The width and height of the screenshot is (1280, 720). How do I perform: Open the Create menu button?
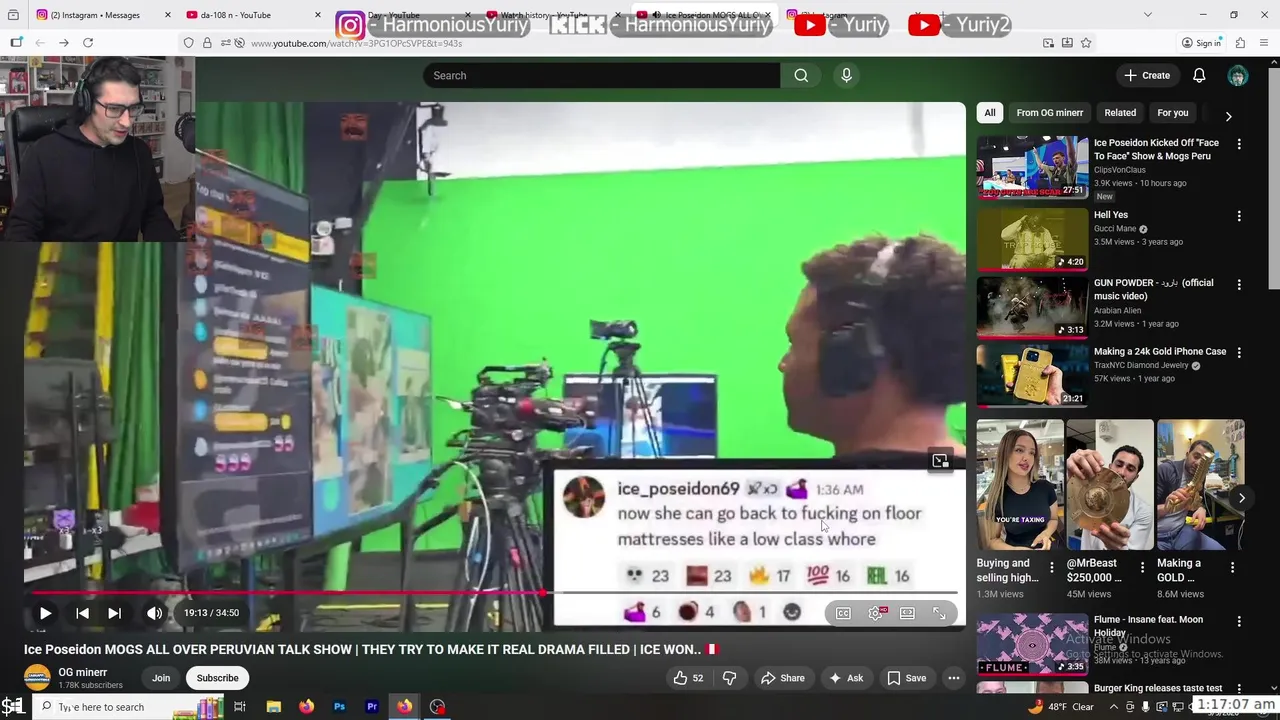point(1146,75)
